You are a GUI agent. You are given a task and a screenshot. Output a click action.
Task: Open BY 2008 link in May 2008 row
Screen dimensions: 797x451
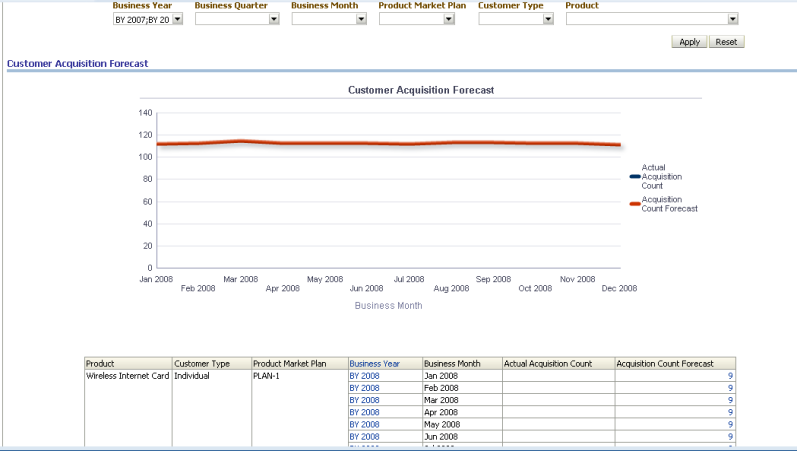click(364, 425)
